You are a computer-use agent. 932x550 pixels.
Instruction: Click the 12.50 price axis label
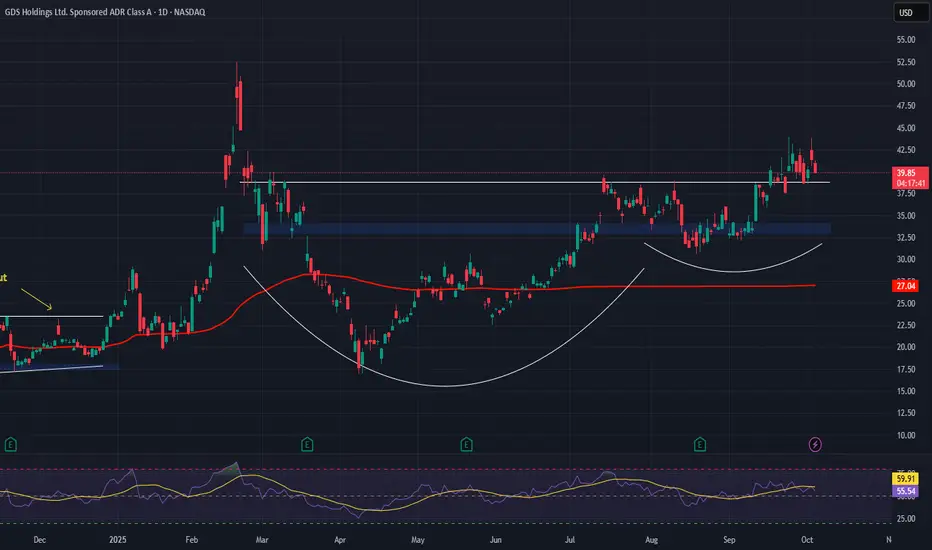point(906,413)
